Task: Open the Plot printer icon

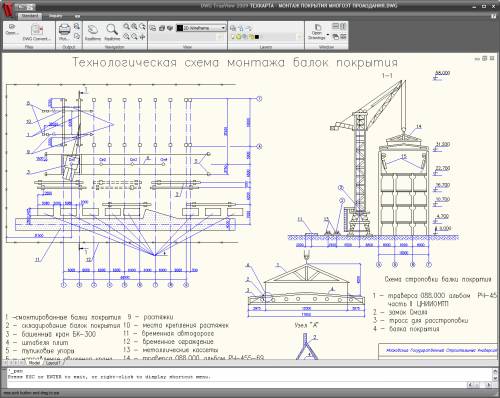Action: pos(64,29)
